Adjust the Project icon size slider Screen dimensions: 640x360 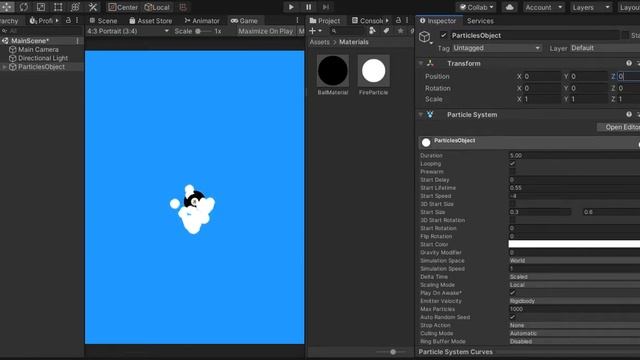click(x=393, y=352)
